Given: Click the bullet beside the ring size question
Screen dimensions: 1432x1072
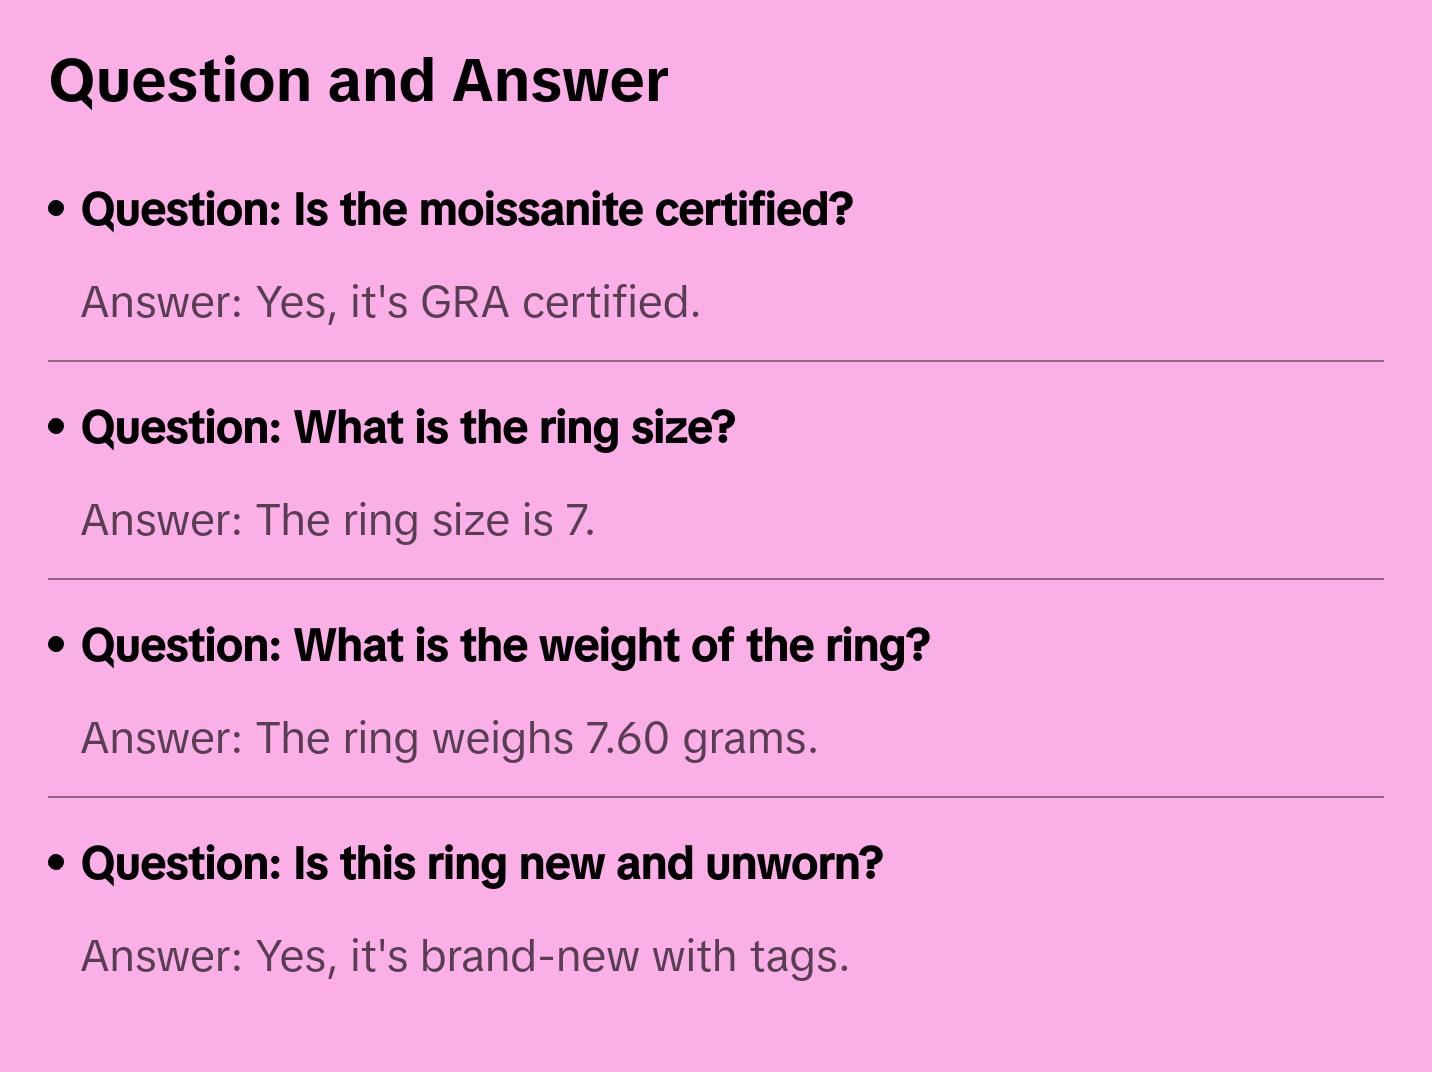Looking at the screenshot, I should (57, 427).
